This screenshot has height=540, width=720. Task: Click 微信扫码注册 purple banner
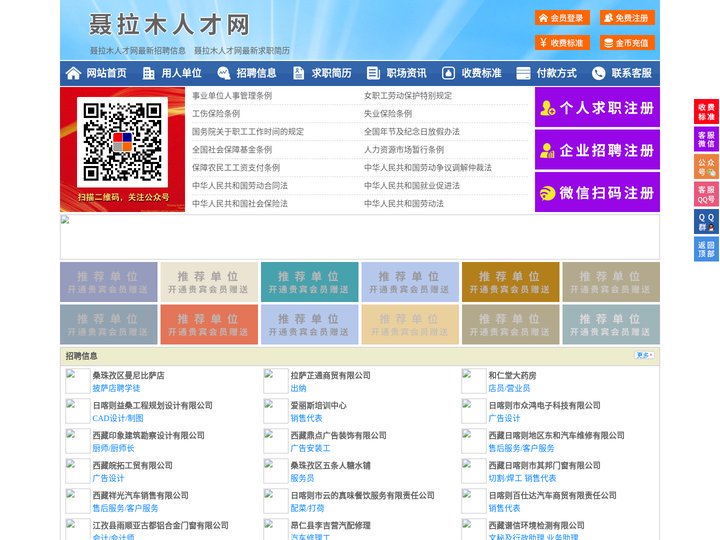(x=597, y=192)
